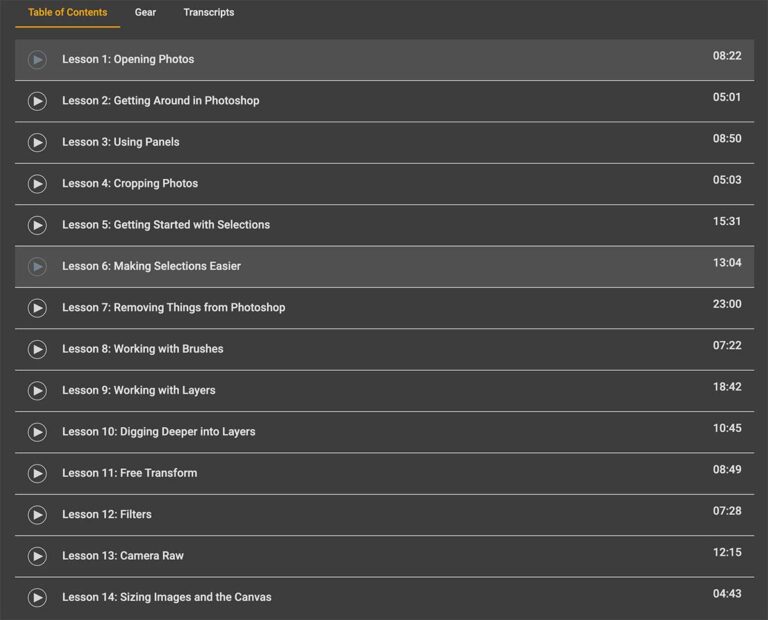The width and height of the screenshot is (768, 620).
Task: Play Lesson 5: Getting Started with Selections
Action: [x=37, y=225]
